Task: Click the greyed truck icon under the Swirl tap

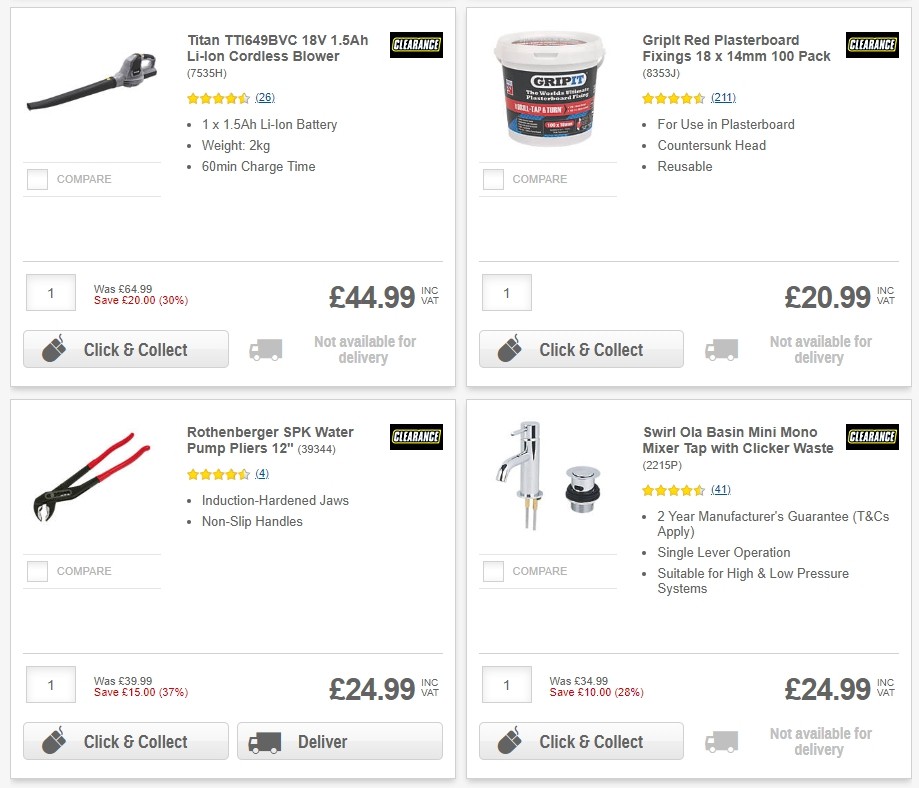Action: (x=721, y=741)
